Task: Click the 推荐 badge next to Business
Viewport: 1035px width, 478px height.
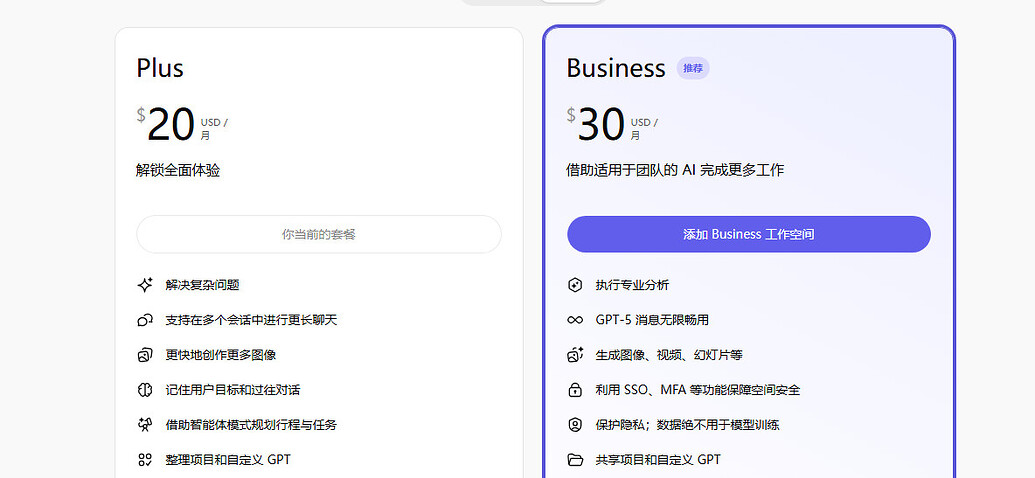Action: coord(693,68)
